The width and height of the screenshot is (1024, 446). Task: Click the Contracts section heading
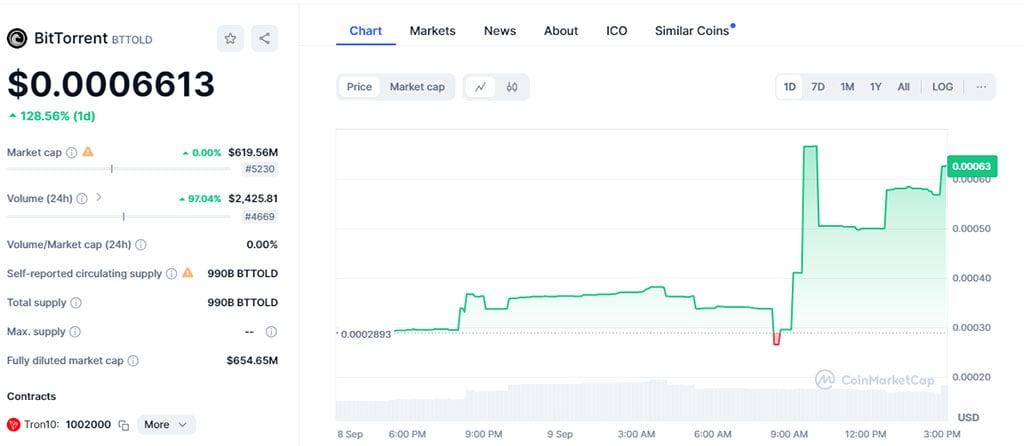31,396
